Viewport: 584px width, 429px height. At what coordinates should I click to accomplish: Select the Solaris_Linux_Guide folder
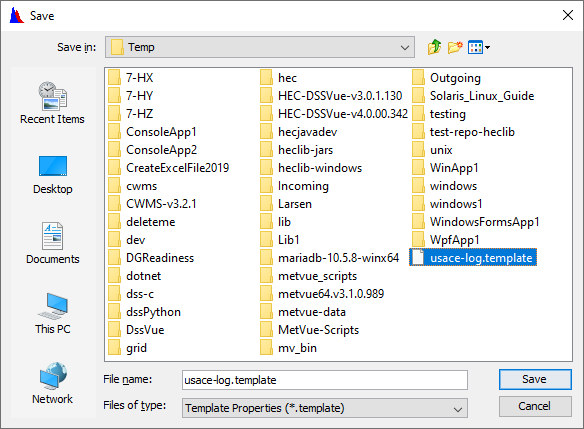point(473,96)
